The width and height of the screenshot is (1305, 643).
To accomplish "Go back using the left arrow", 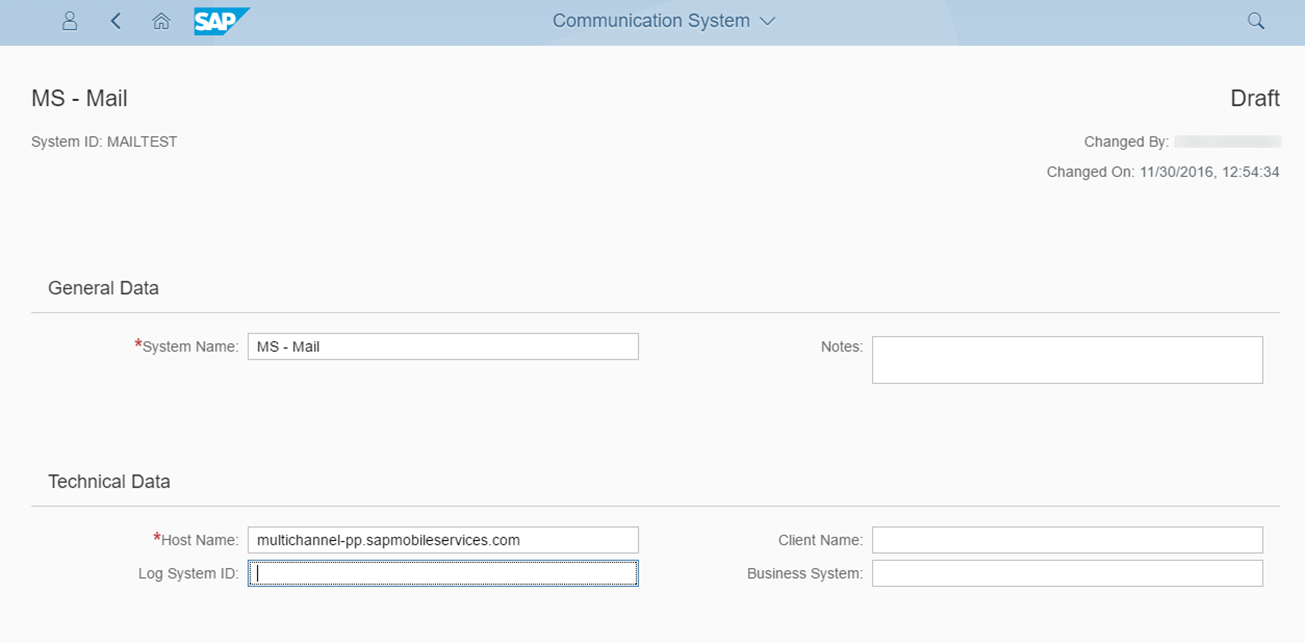I will (x=116, y=21).
